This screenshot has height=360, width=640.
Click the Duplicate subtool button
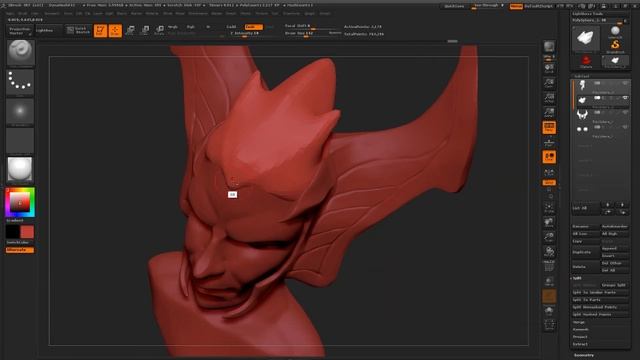(586, 252)
